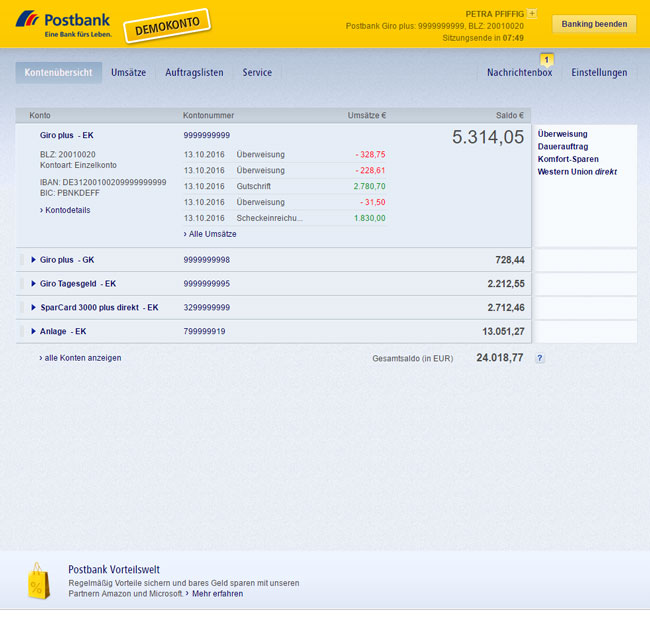The width and height of the screenshot is (650, 618).
Task: Open Einstellungen
Action: point(599,73)
